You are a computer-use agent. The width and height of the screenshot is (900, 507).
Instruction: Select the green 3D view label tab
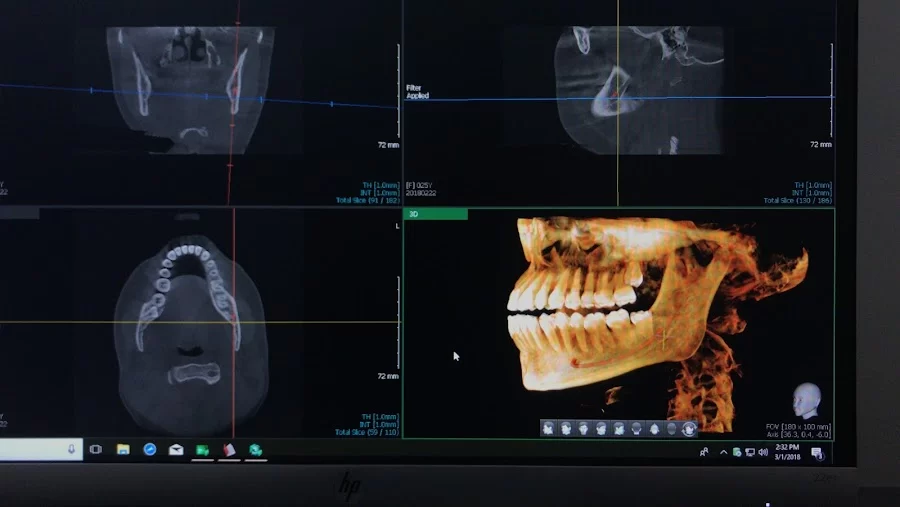tap(436, 214)
